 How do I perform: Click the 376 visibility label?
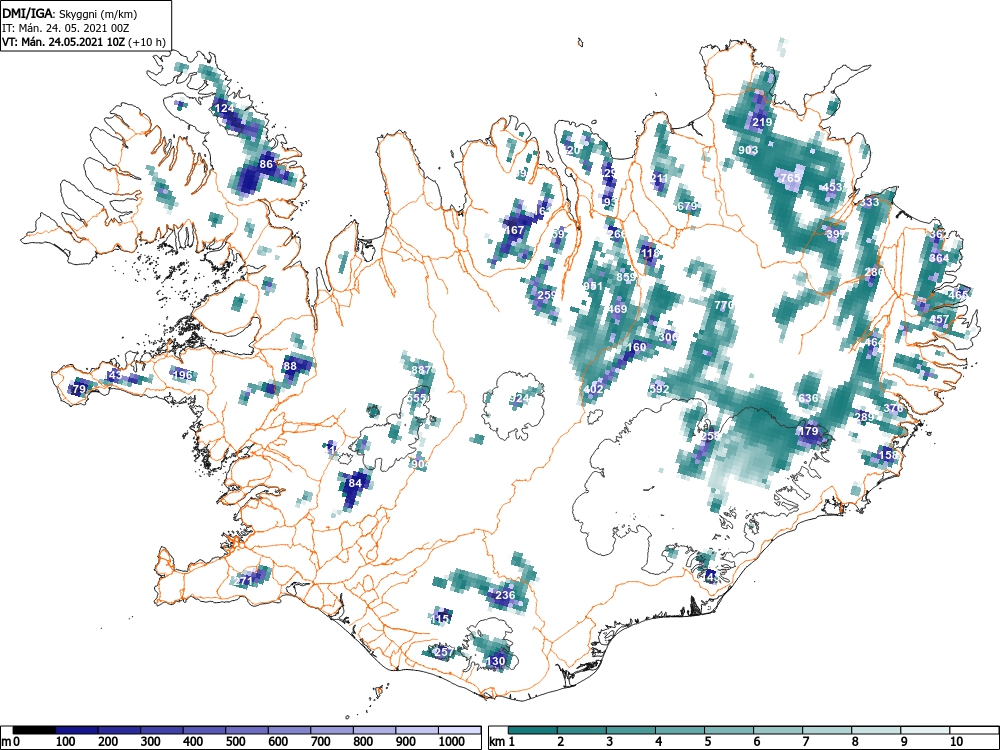pyautogui.click(x=893, y=408)
